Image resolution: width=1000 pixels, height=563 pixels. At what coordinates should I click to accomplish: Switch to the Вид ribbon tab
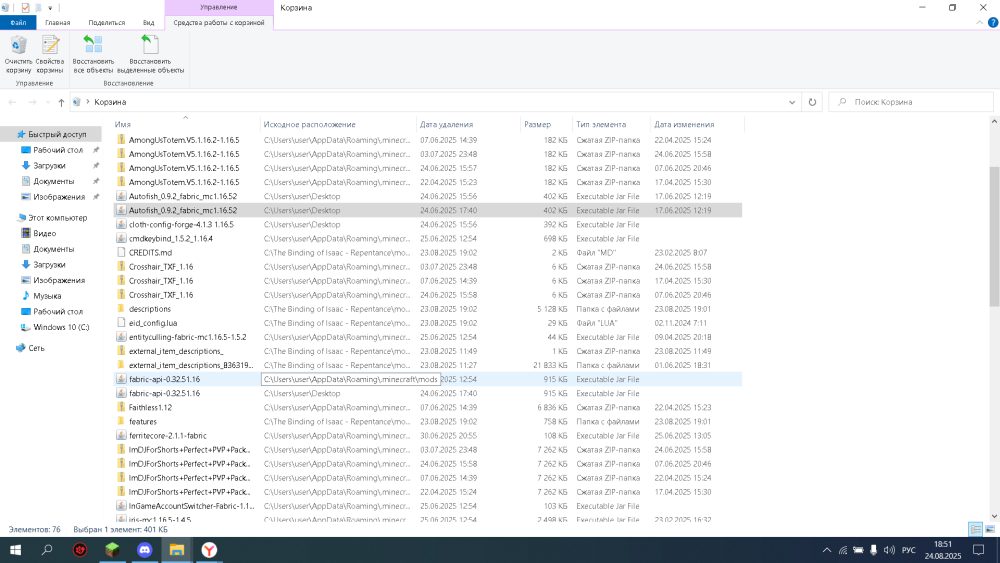click(149, 22)
